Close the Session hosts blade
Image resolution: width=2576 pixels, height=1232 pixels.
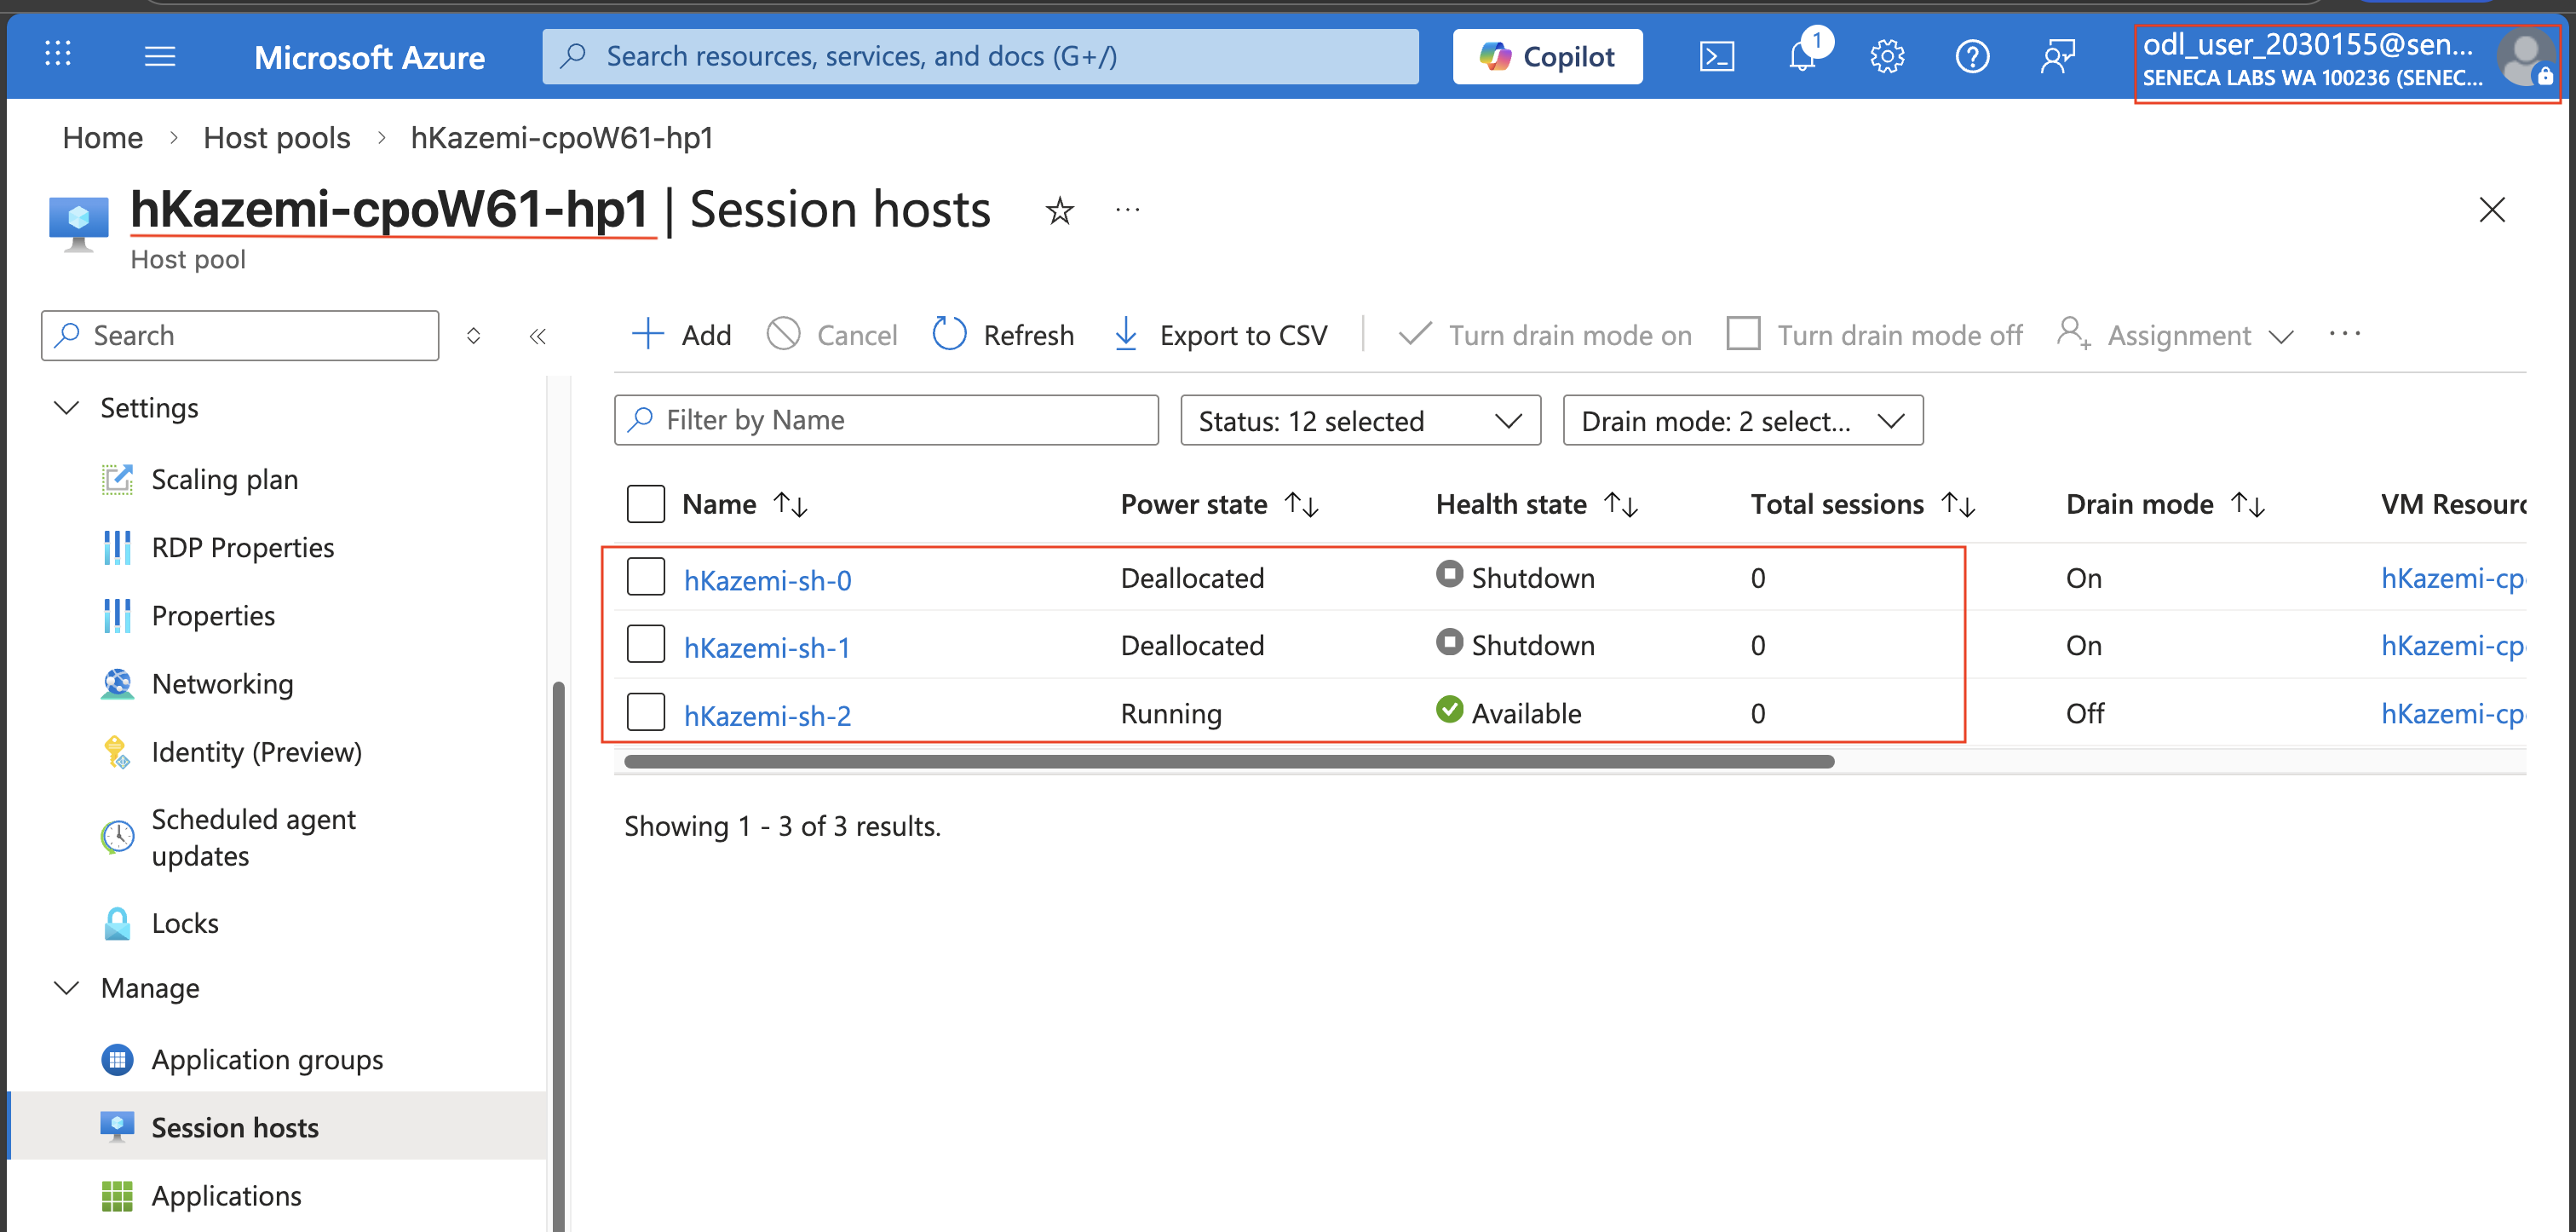click(x=2492, y=210)
